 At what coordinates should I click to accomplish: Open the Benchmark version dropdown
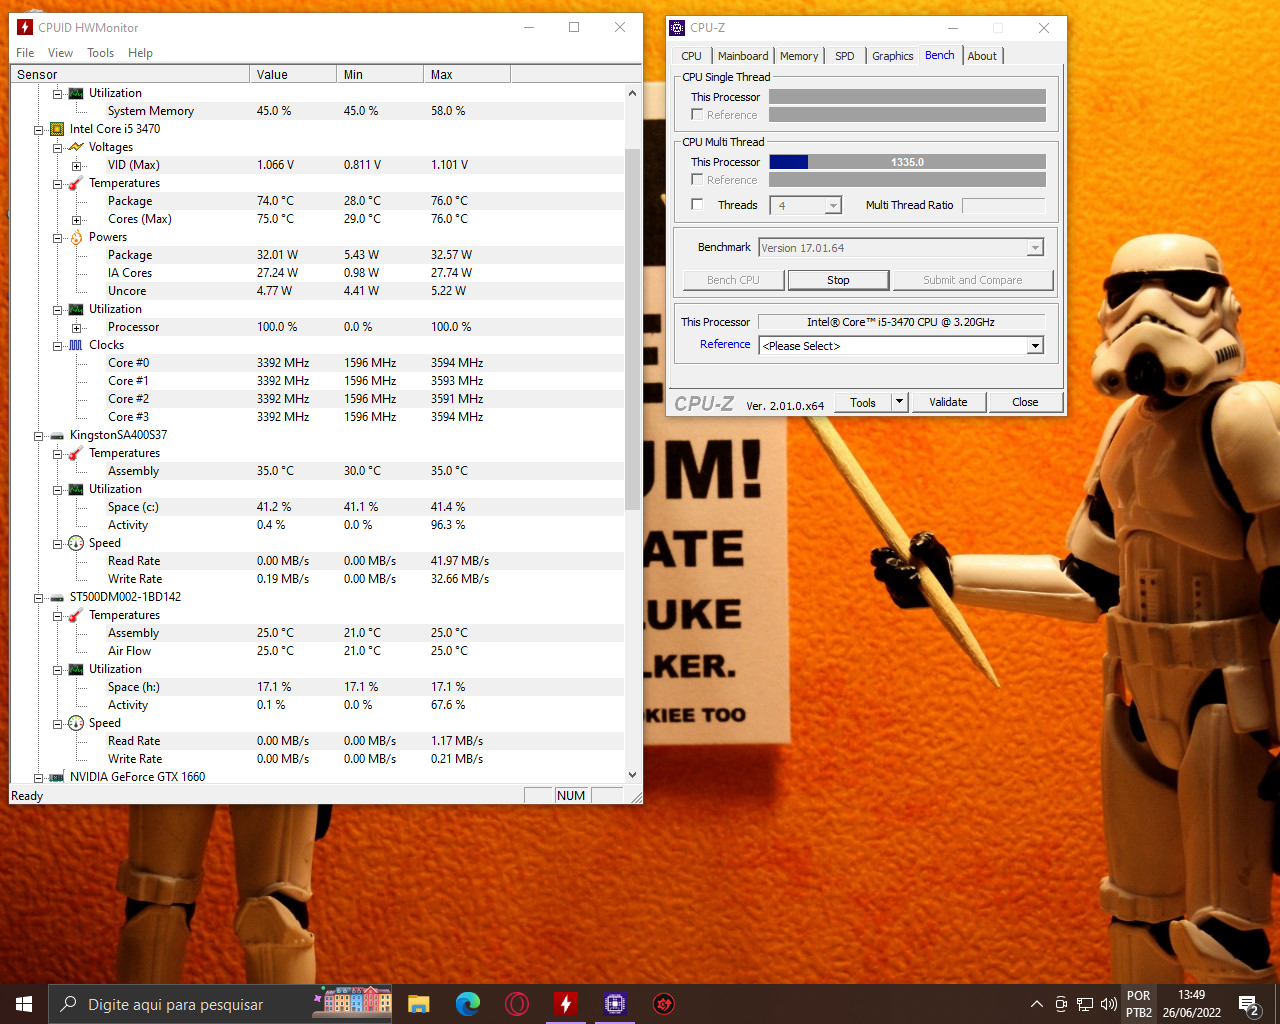click(x=1035, y=248)
